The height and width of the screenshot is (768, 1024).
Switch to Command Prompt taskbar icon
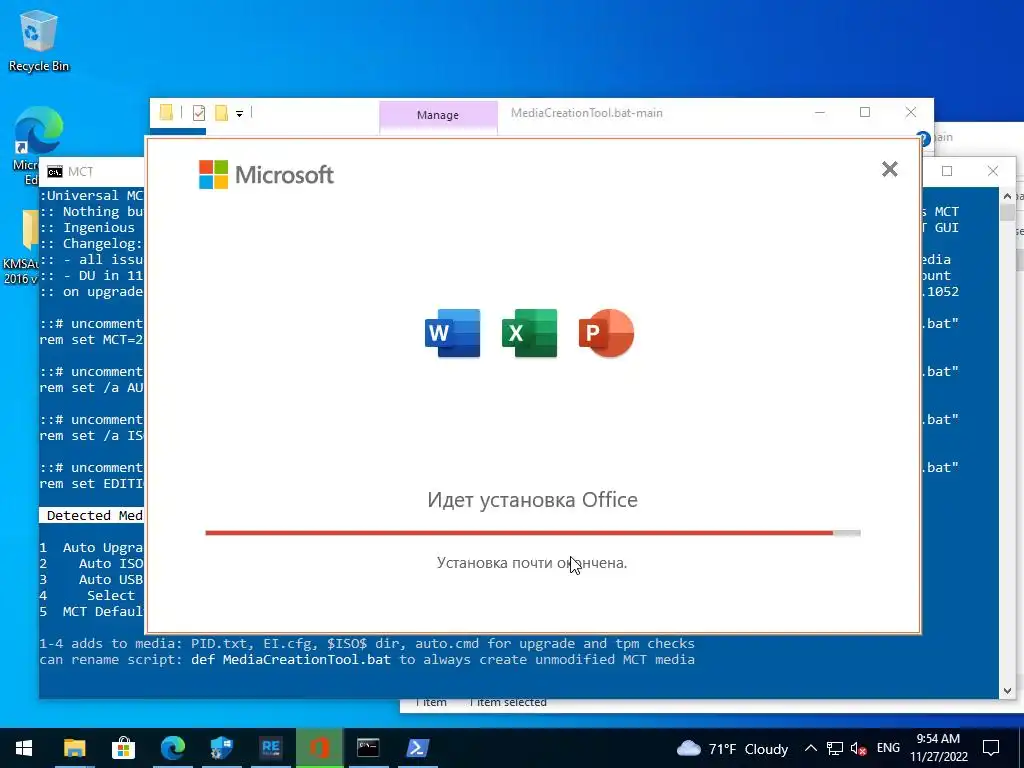click(368, 748)
